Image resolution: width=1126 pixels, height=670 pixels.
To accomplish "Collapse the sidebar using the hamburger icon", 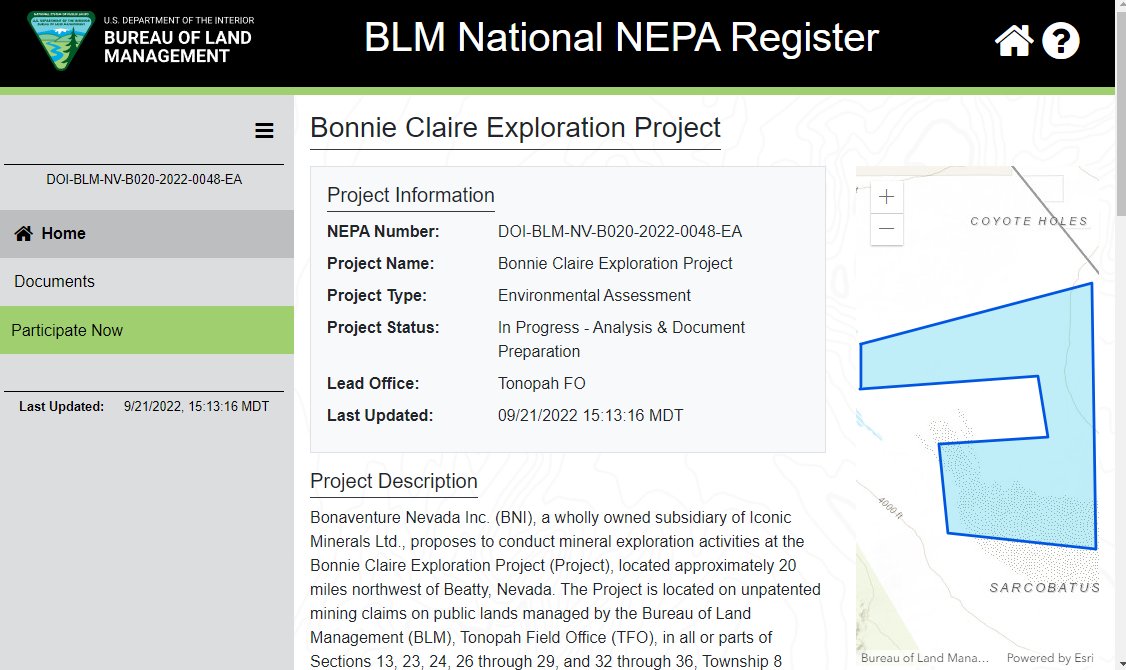I will click(264, 130).
